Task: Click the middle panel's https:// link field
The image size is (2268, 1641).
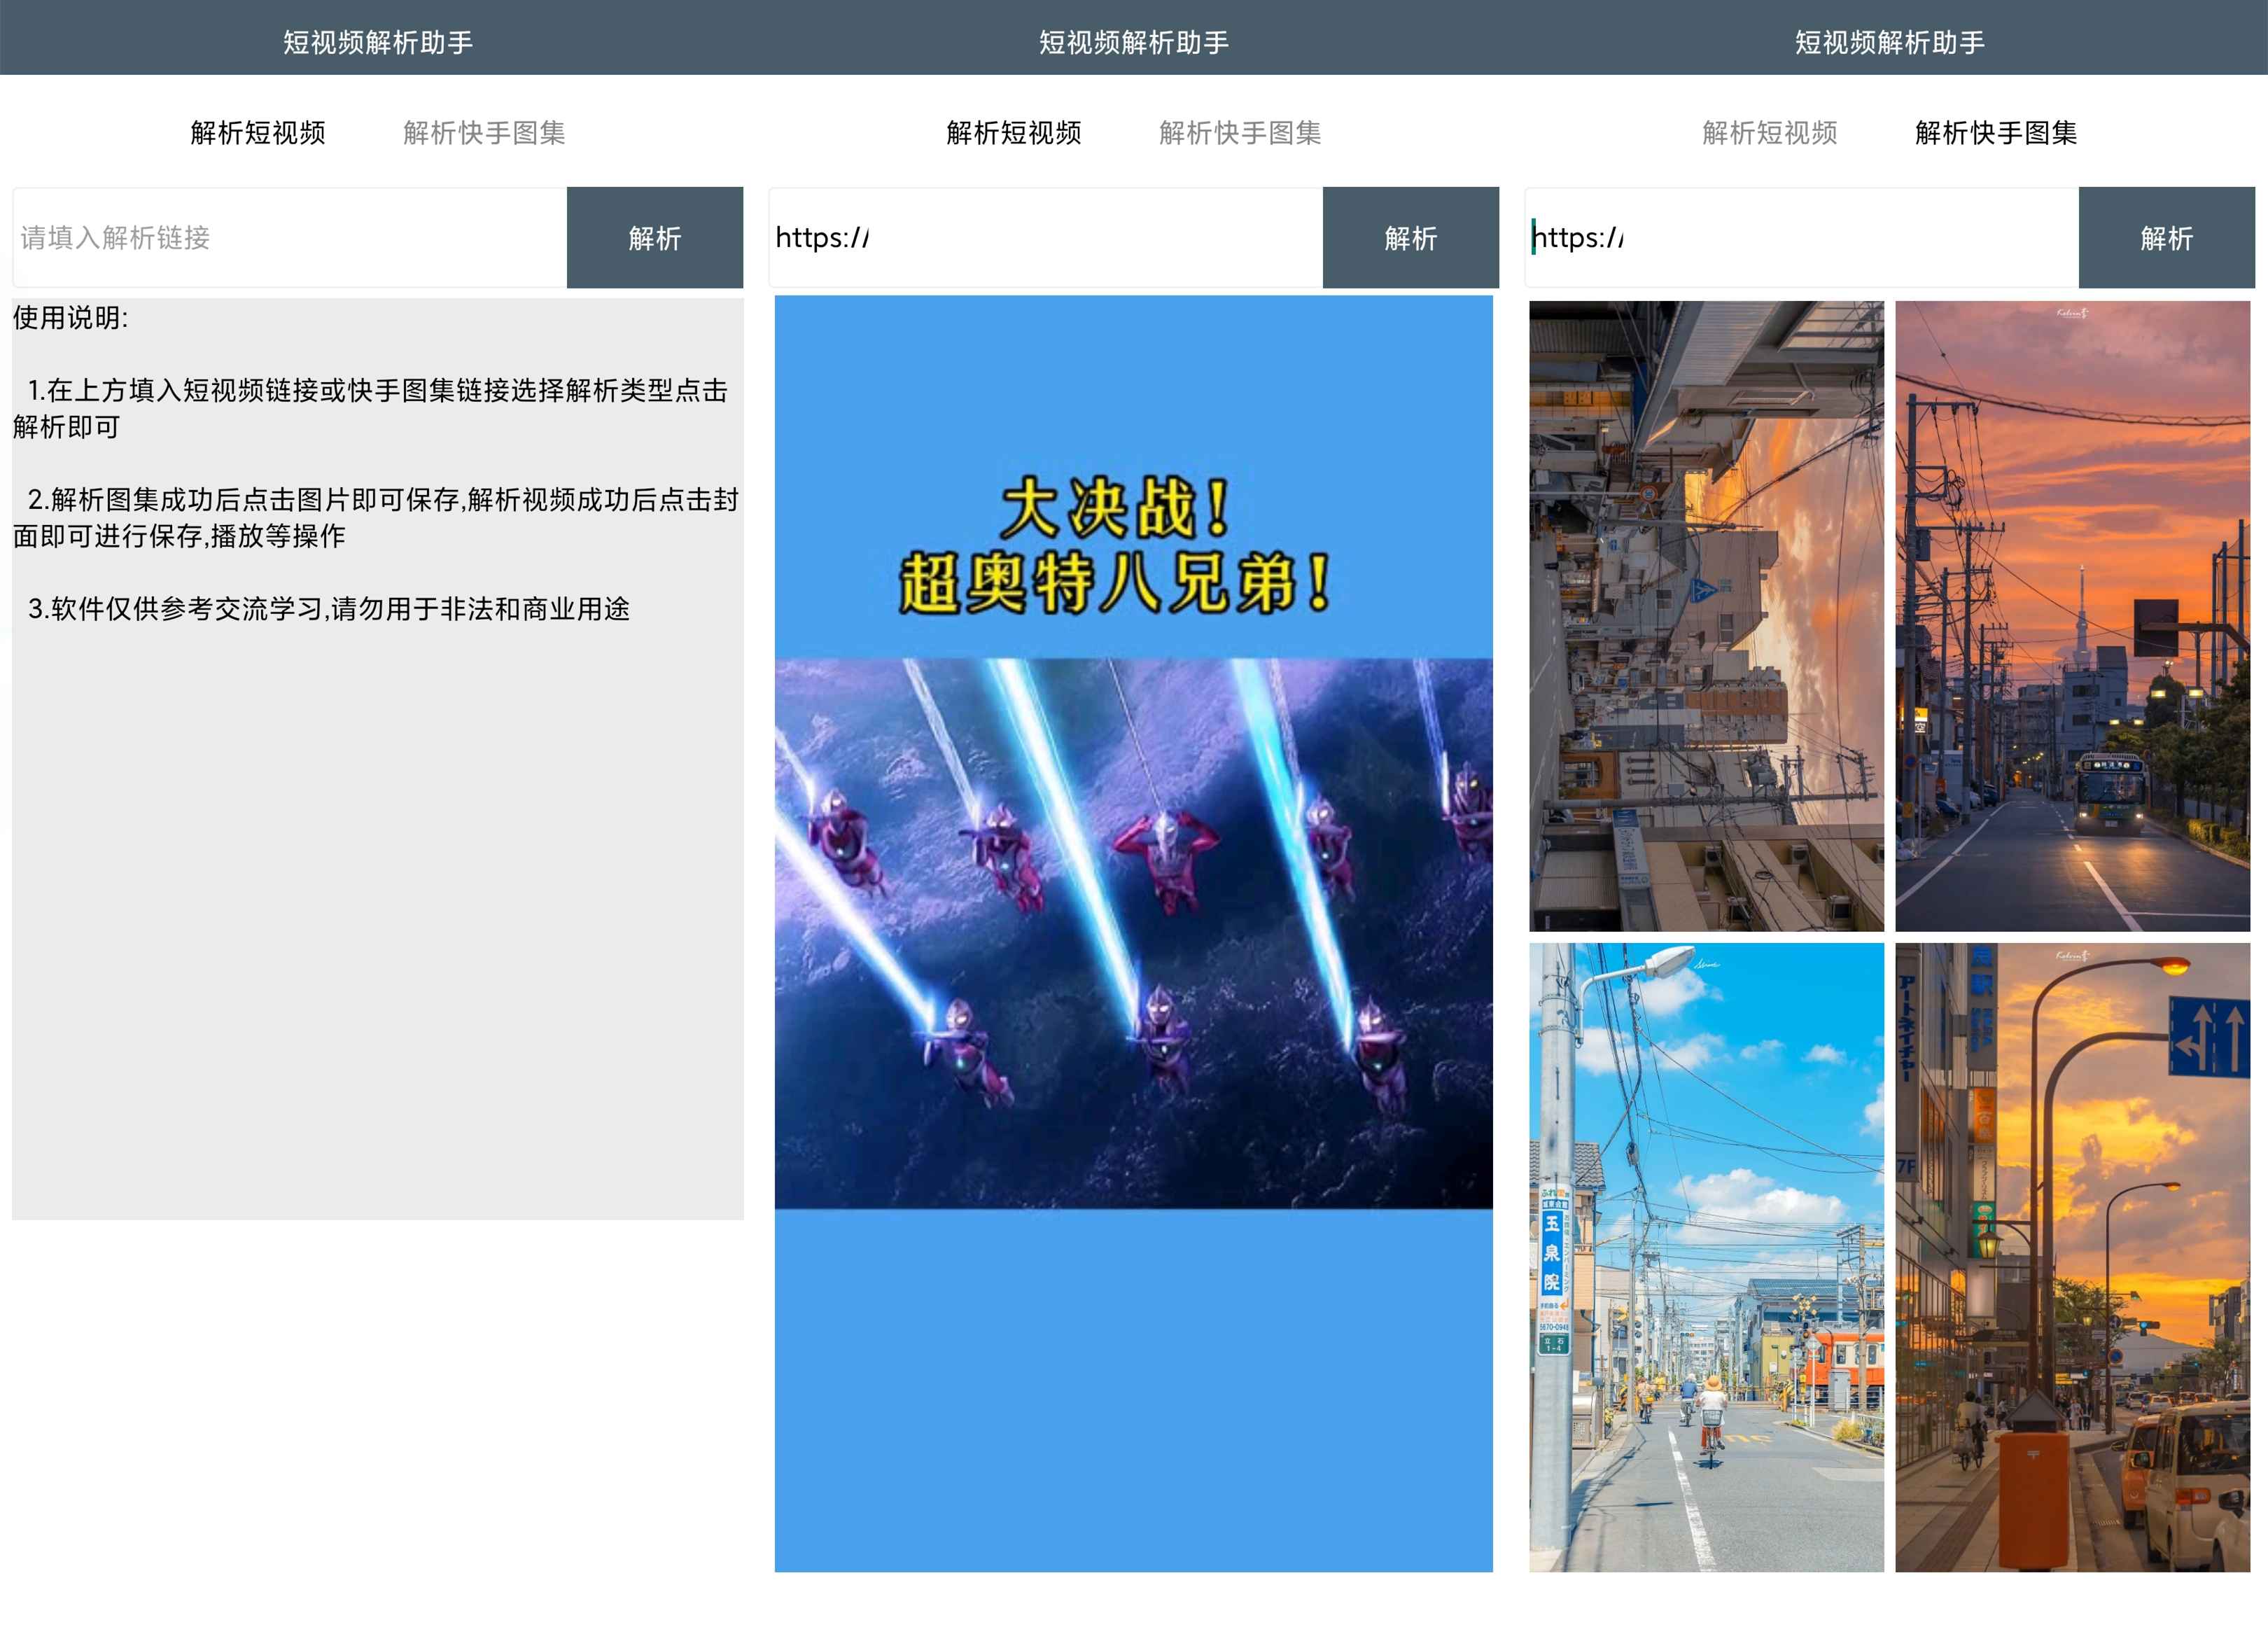Action: pos(1045,238)
